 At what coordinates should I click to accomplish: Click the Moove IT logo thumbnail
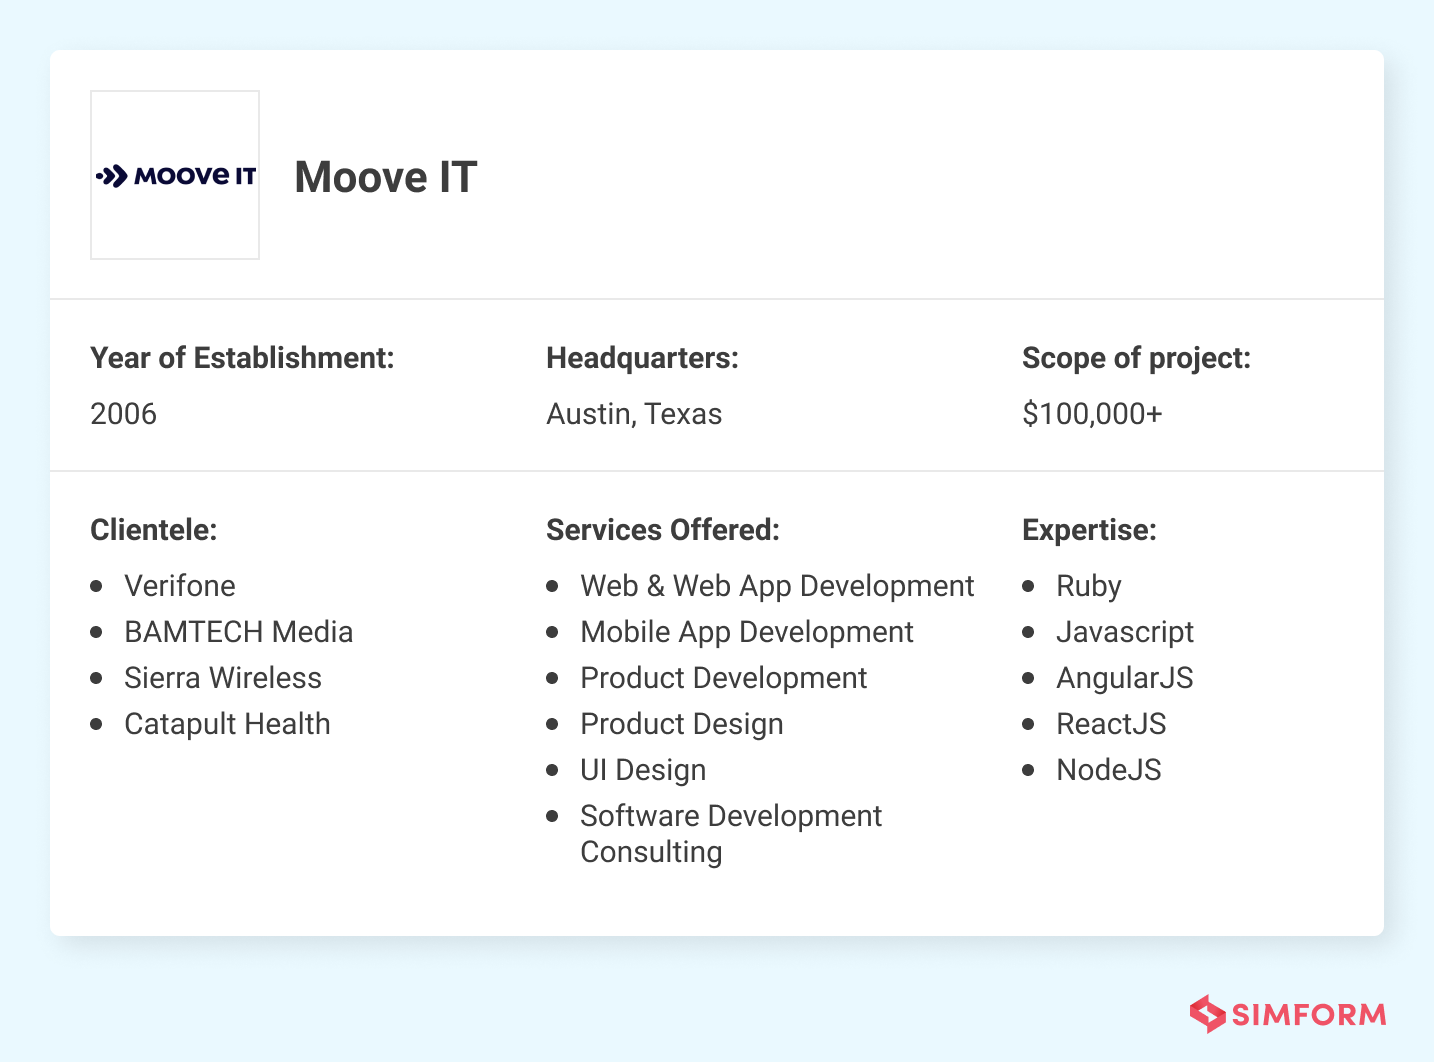pyautogui.click(x=175, y=175)
